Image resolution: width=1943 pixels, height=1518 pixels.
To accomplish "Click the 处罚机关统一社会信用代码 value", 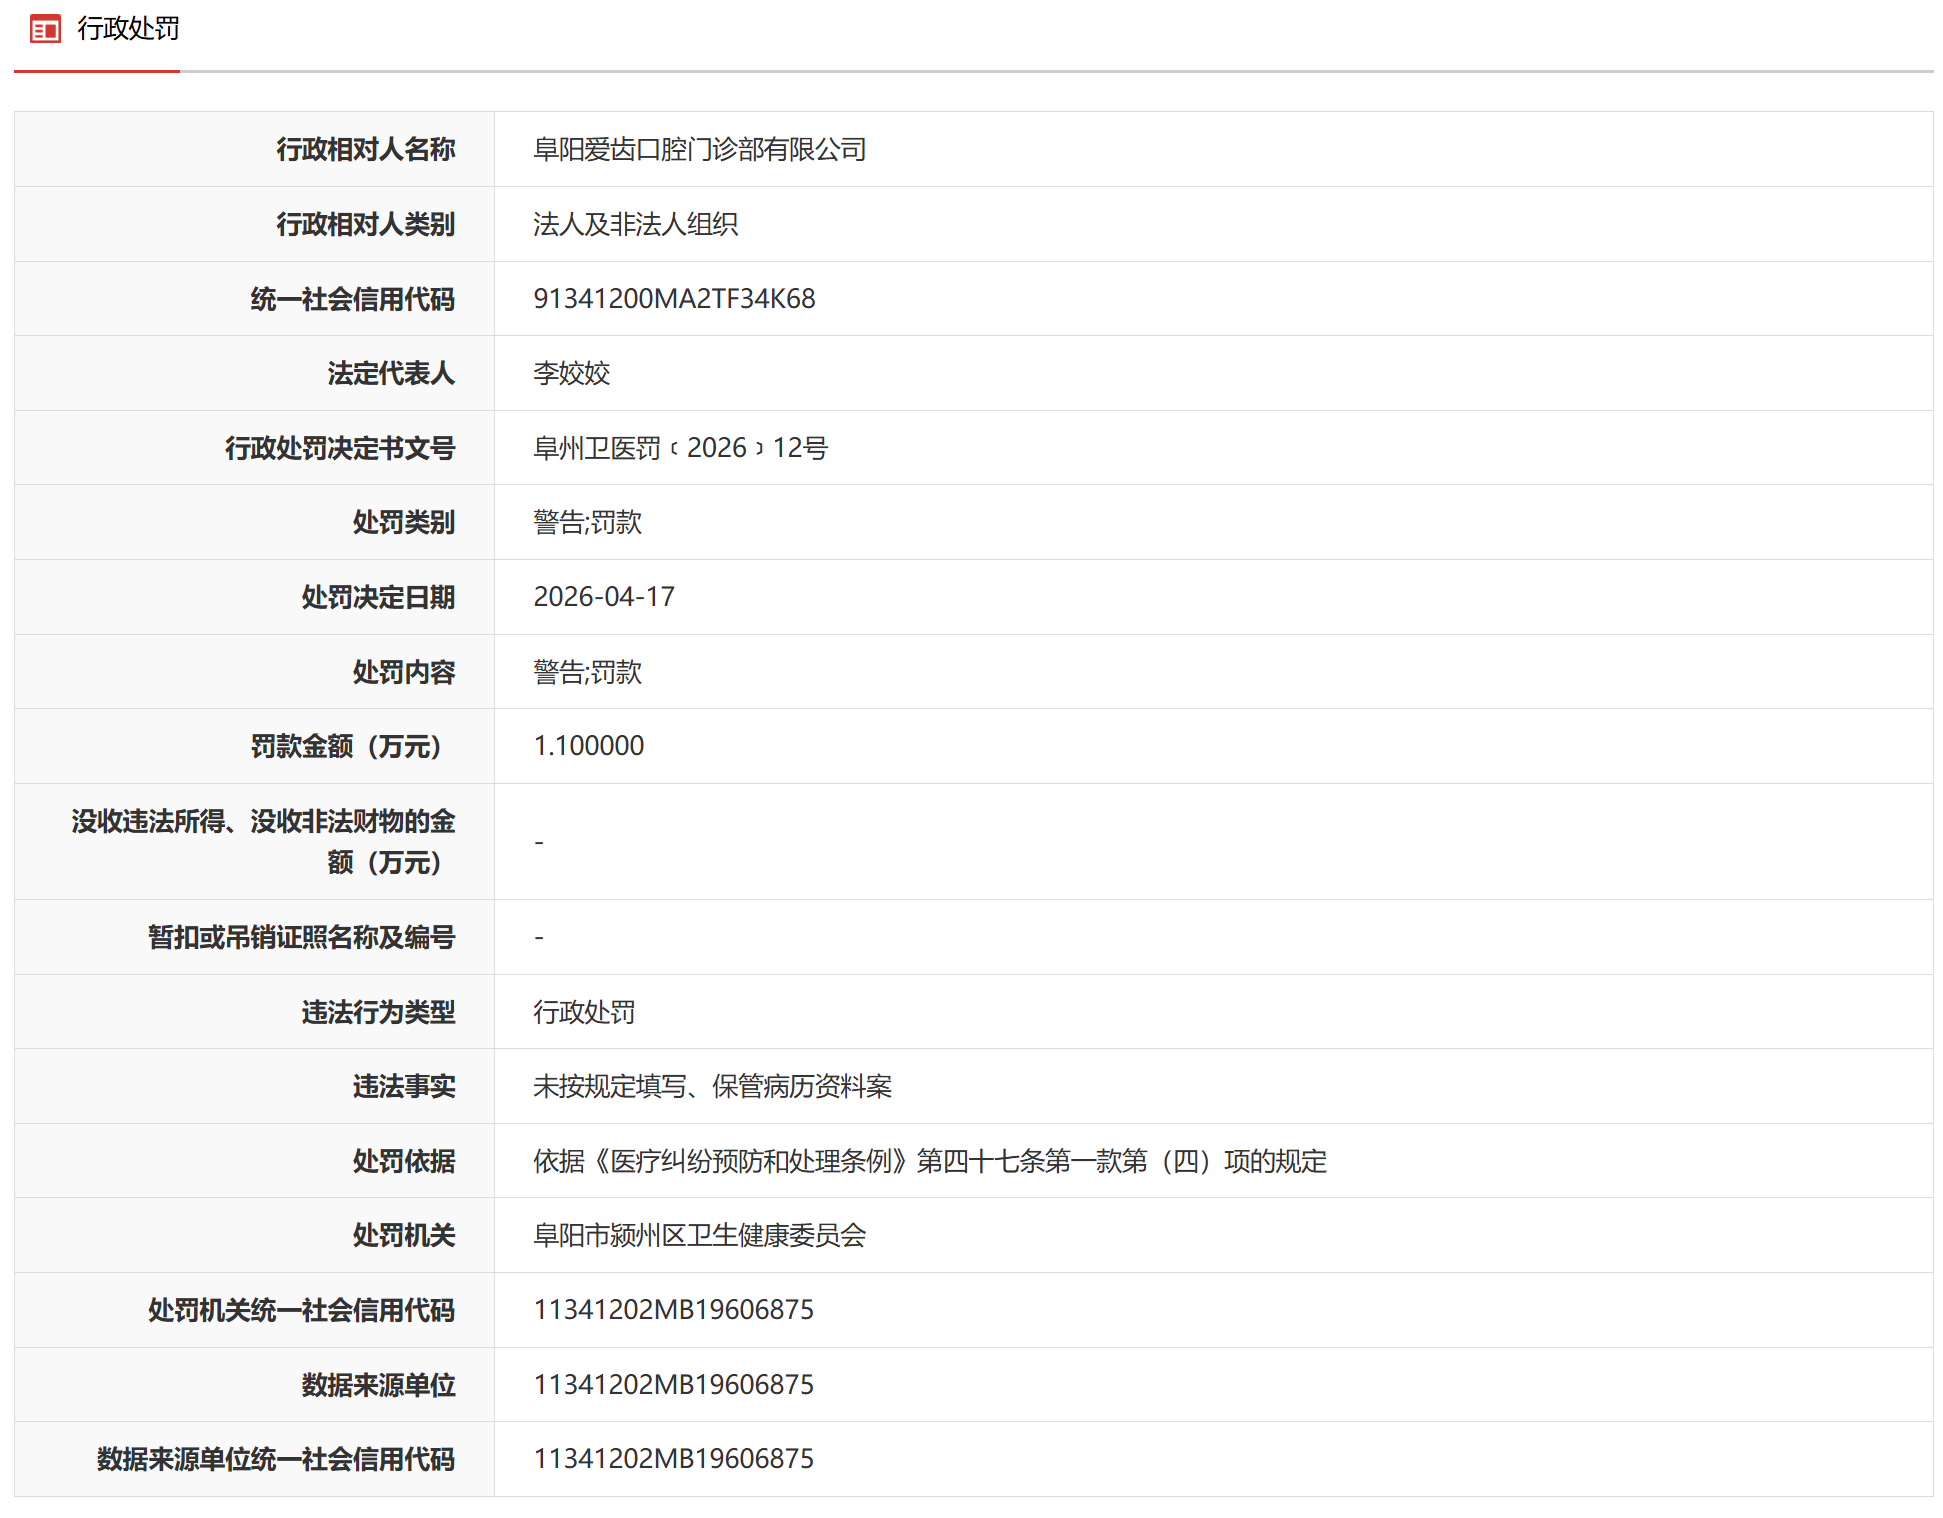I will [673, 1310].
